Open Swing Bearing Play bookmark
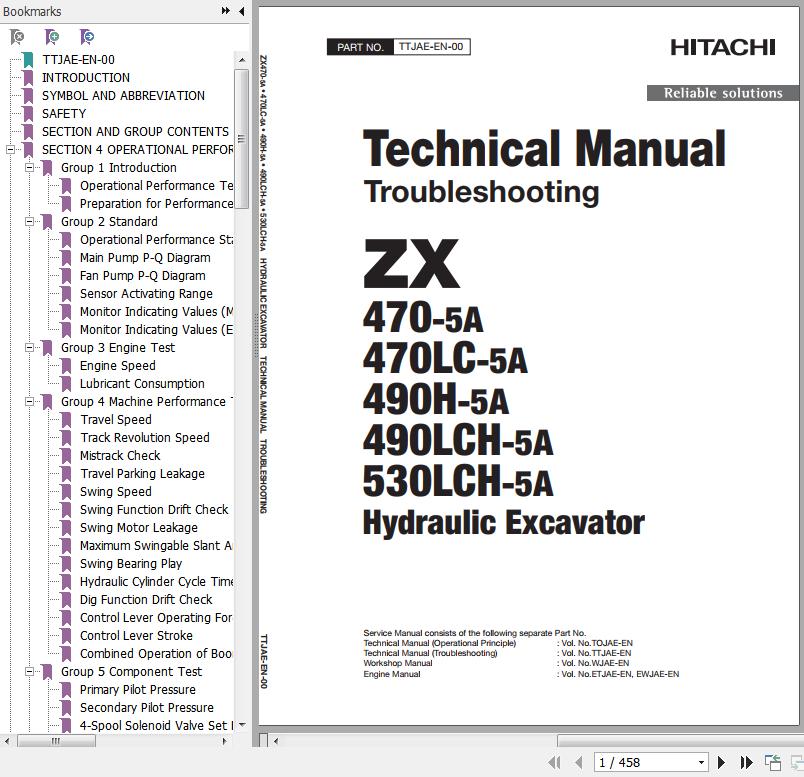The height and width of the screenshot is (777, 804). click(131, 563)
